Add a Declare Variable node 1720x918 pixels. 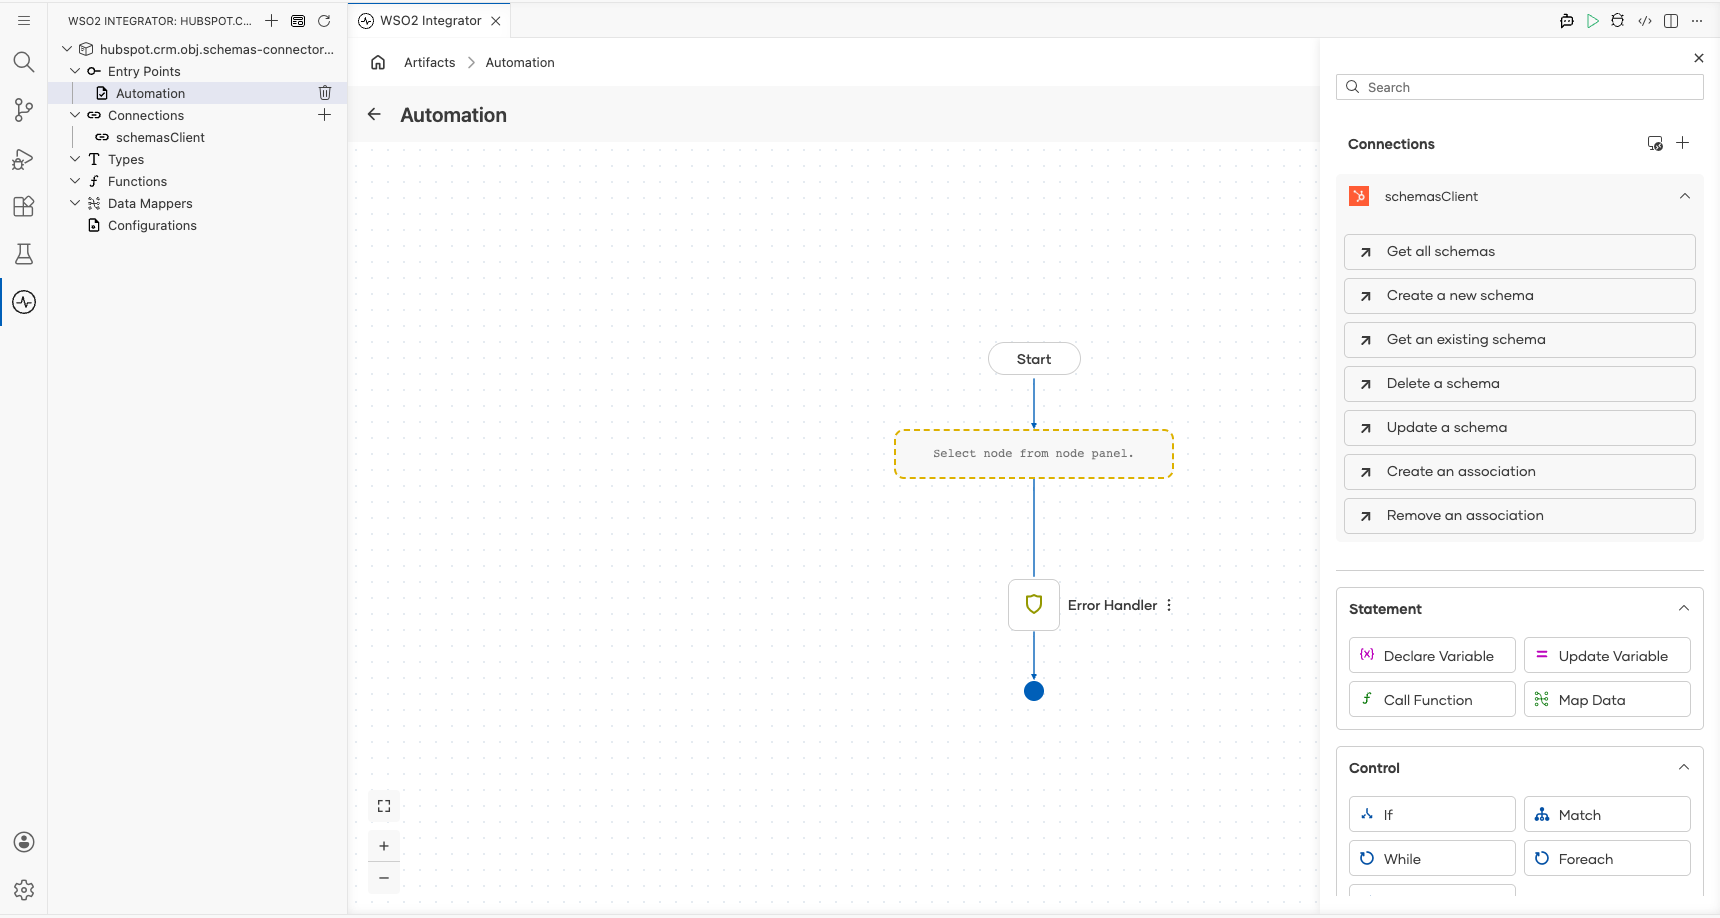[x=1432, y=656]
